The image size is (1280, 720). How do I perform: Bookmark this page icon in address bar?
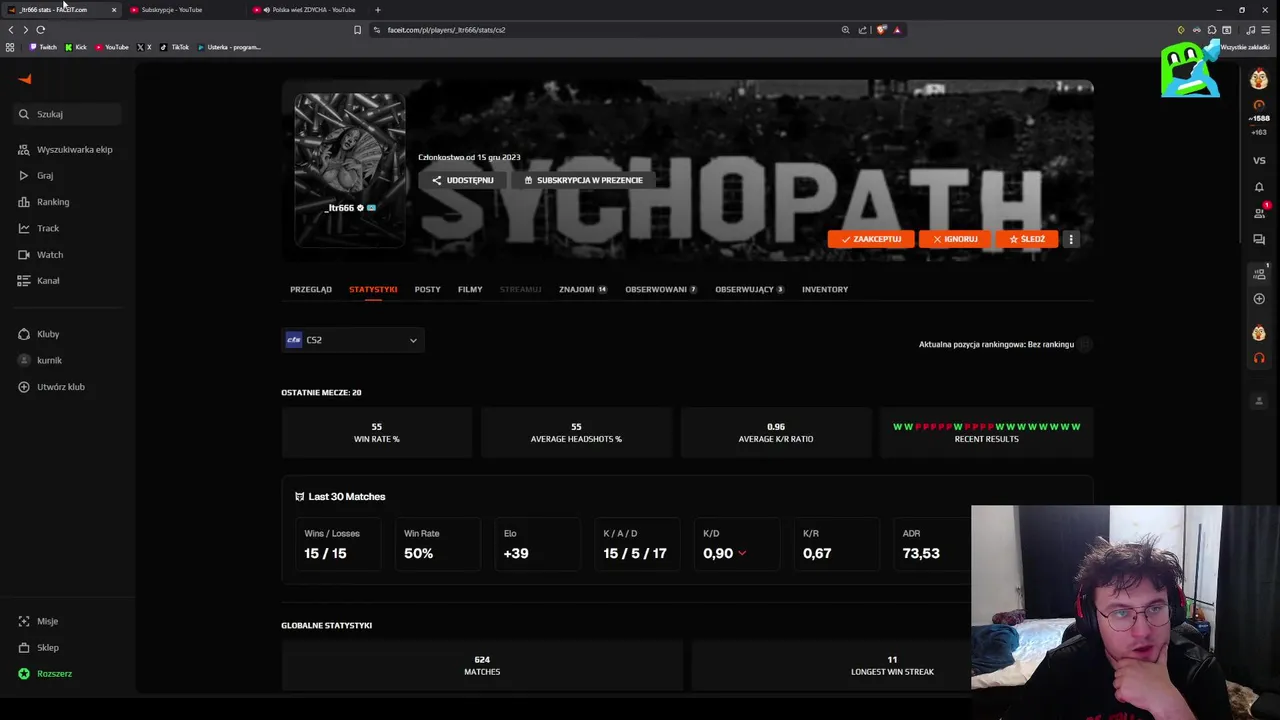tap(357, 30)
